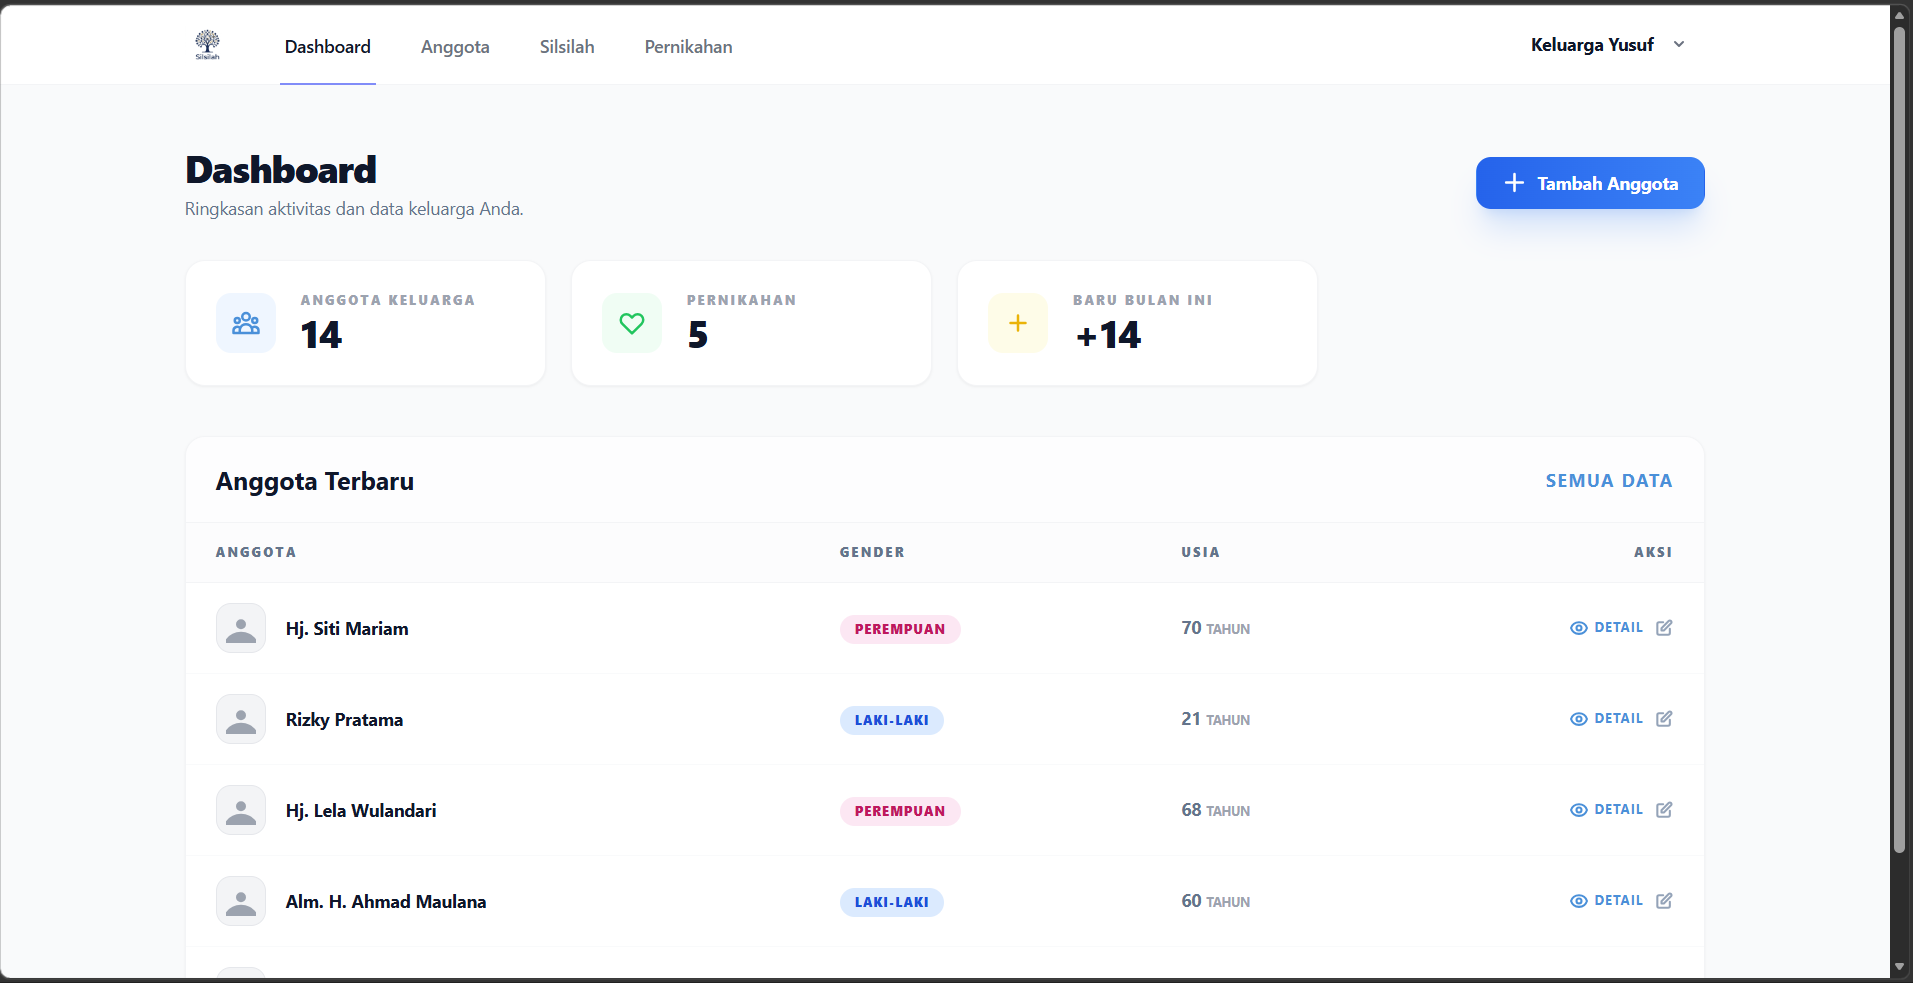Open the Semua Data link
1913x983 pixels.
1609,481
